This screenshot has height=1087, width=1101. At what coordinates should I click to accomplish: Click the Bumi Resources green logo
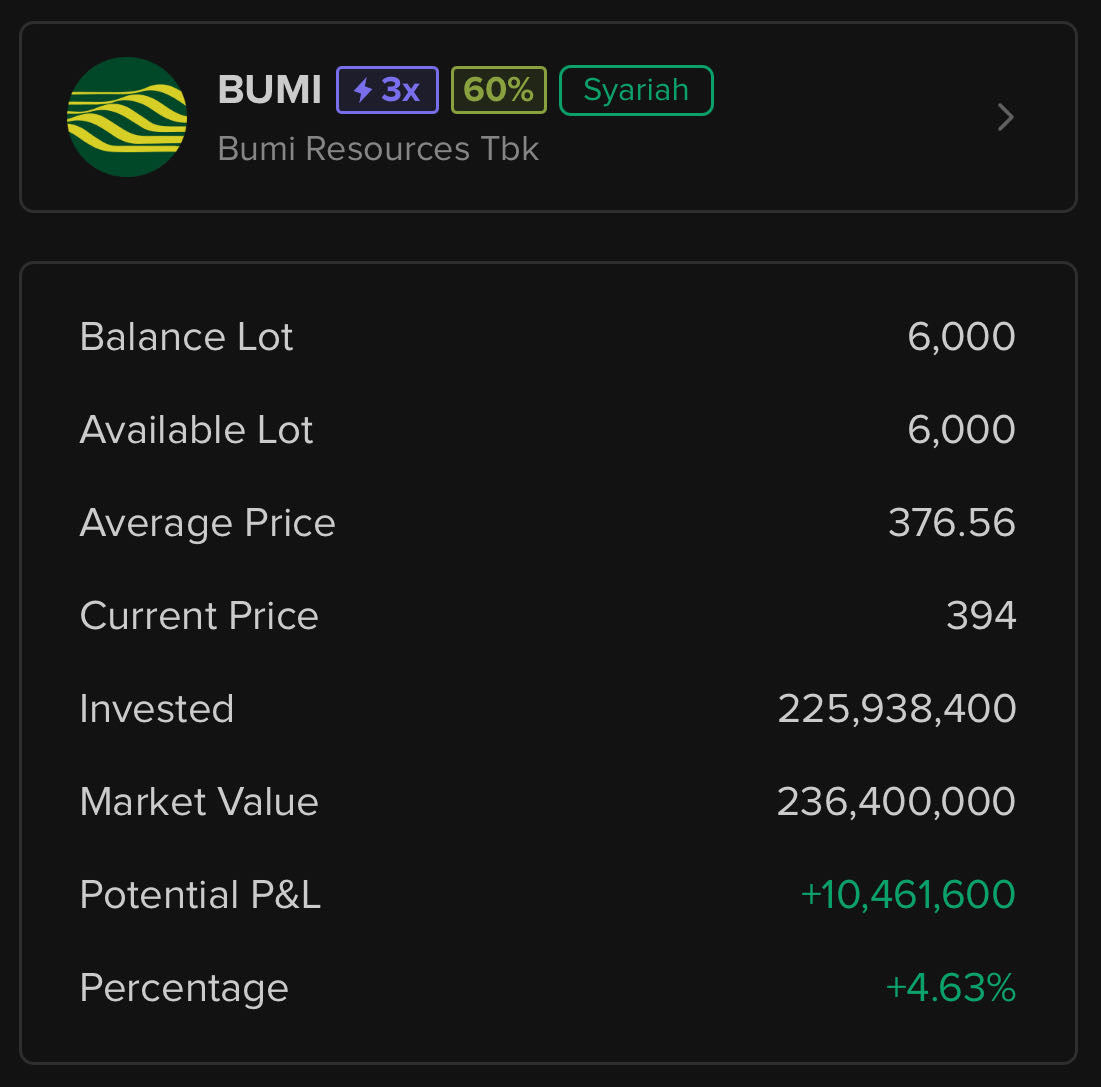click(127, 117)
